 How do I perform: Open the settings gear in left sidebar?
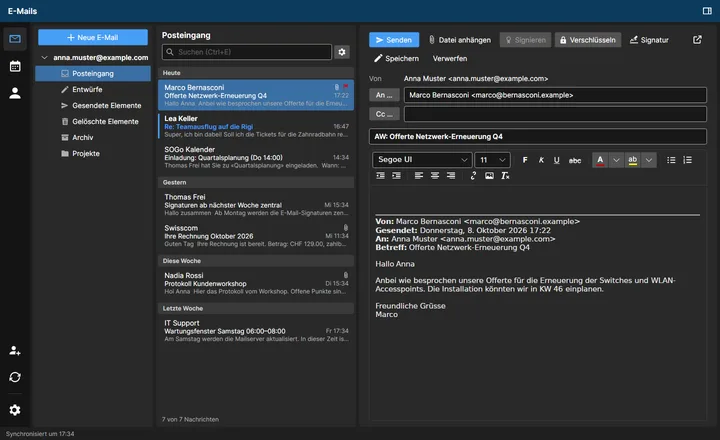click(x=15, y=410)
